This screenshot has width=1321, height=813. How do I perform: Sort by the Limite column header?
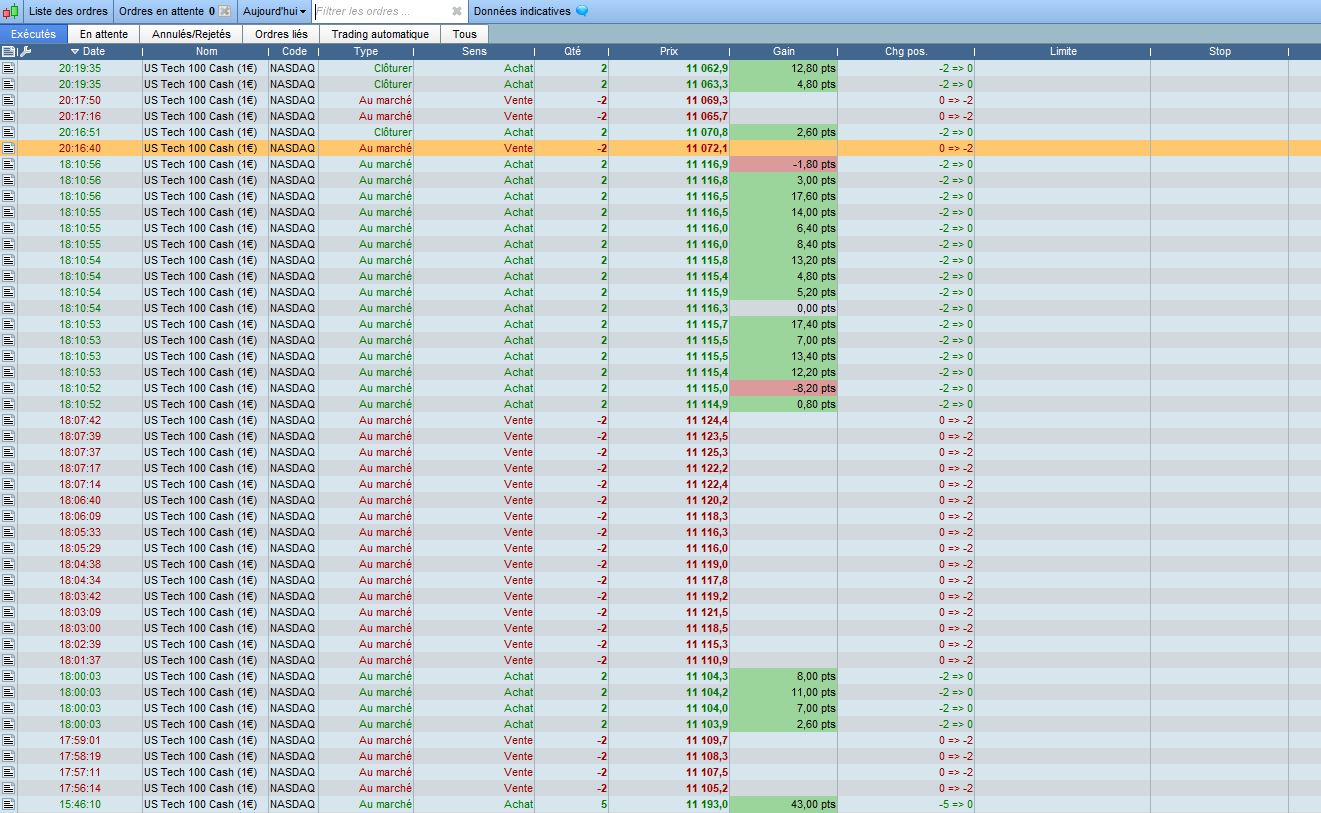pyautogui.click(x=1063, y=51)
